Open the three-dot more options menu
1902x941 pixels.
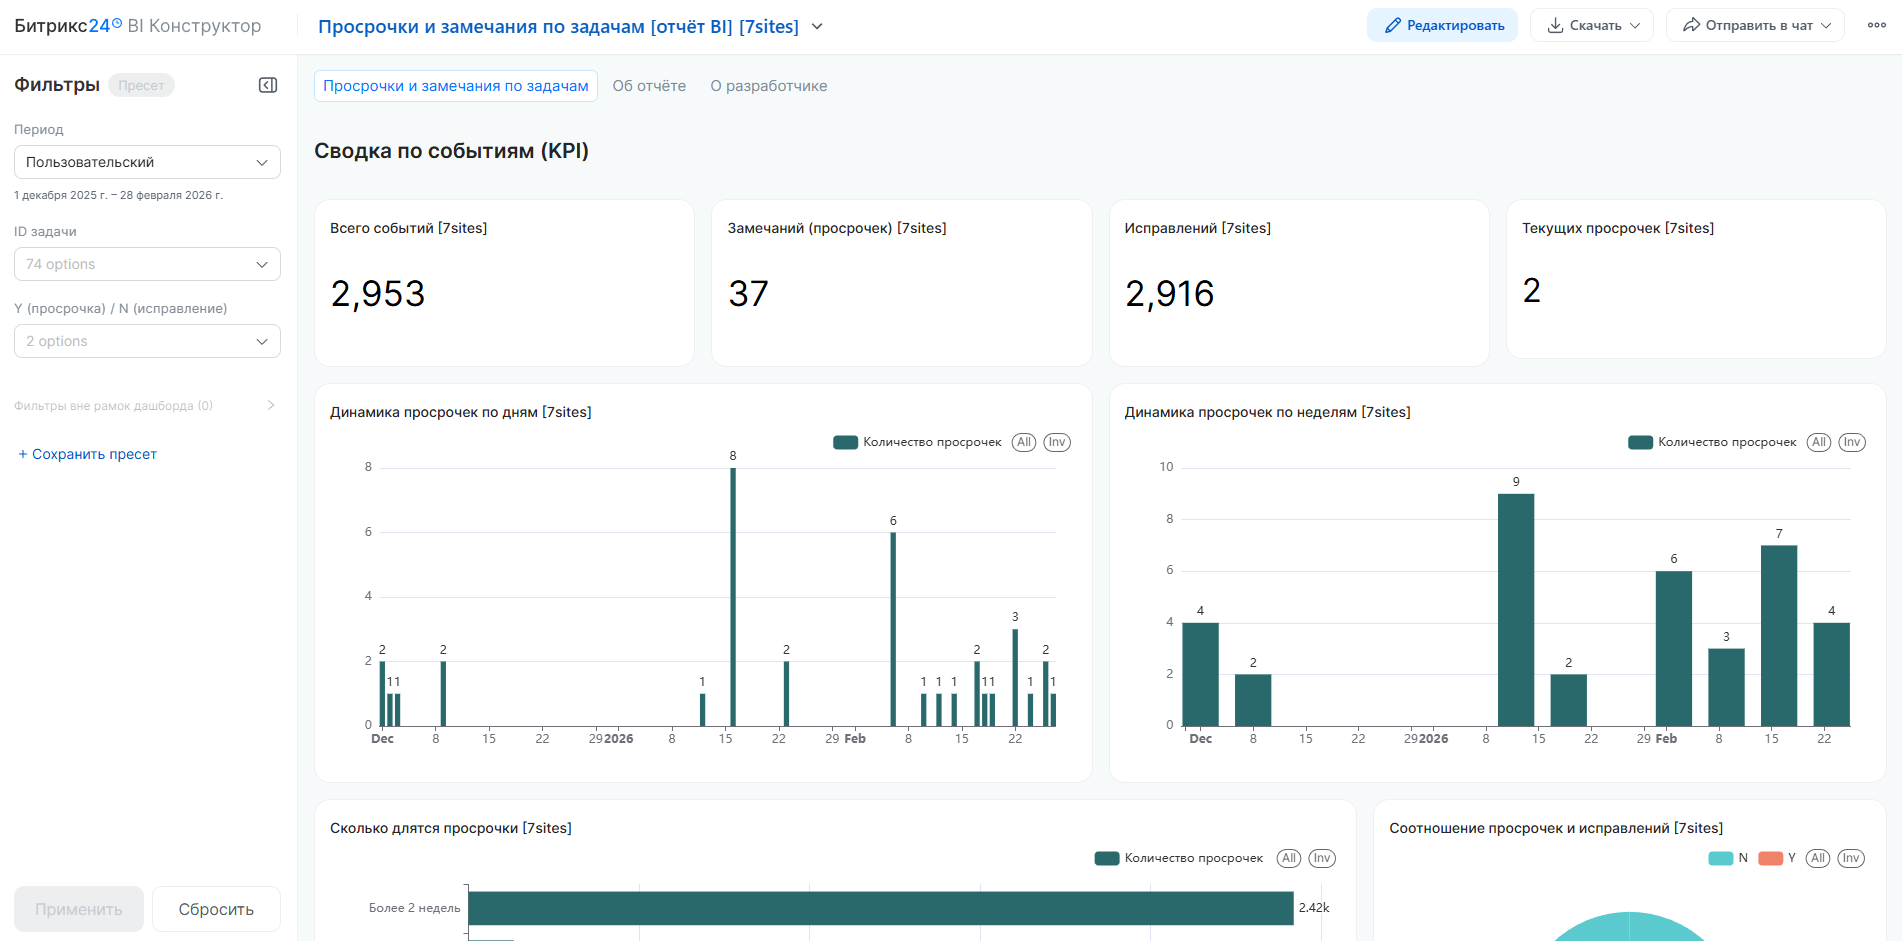1876,25
